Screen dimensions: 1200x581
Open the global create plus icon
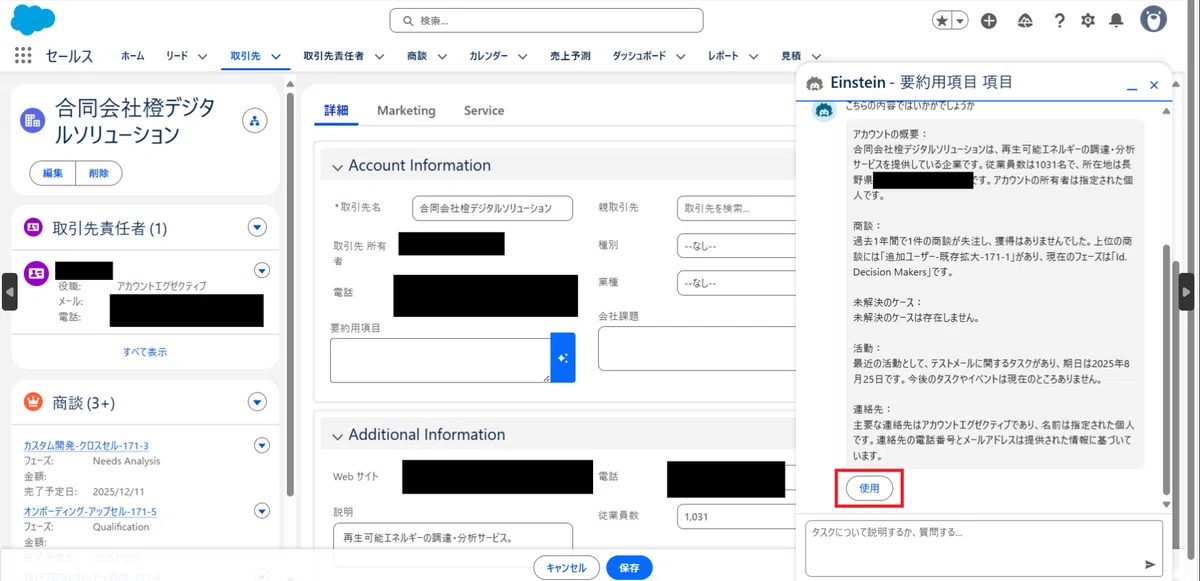tap(989, 20)
